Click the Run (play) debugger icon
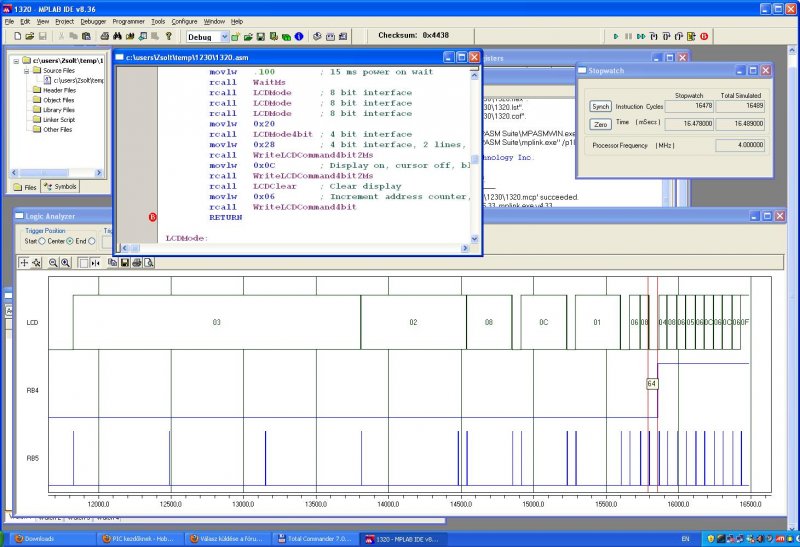Viewport: 800px width, 547px height. click(616, 36)
